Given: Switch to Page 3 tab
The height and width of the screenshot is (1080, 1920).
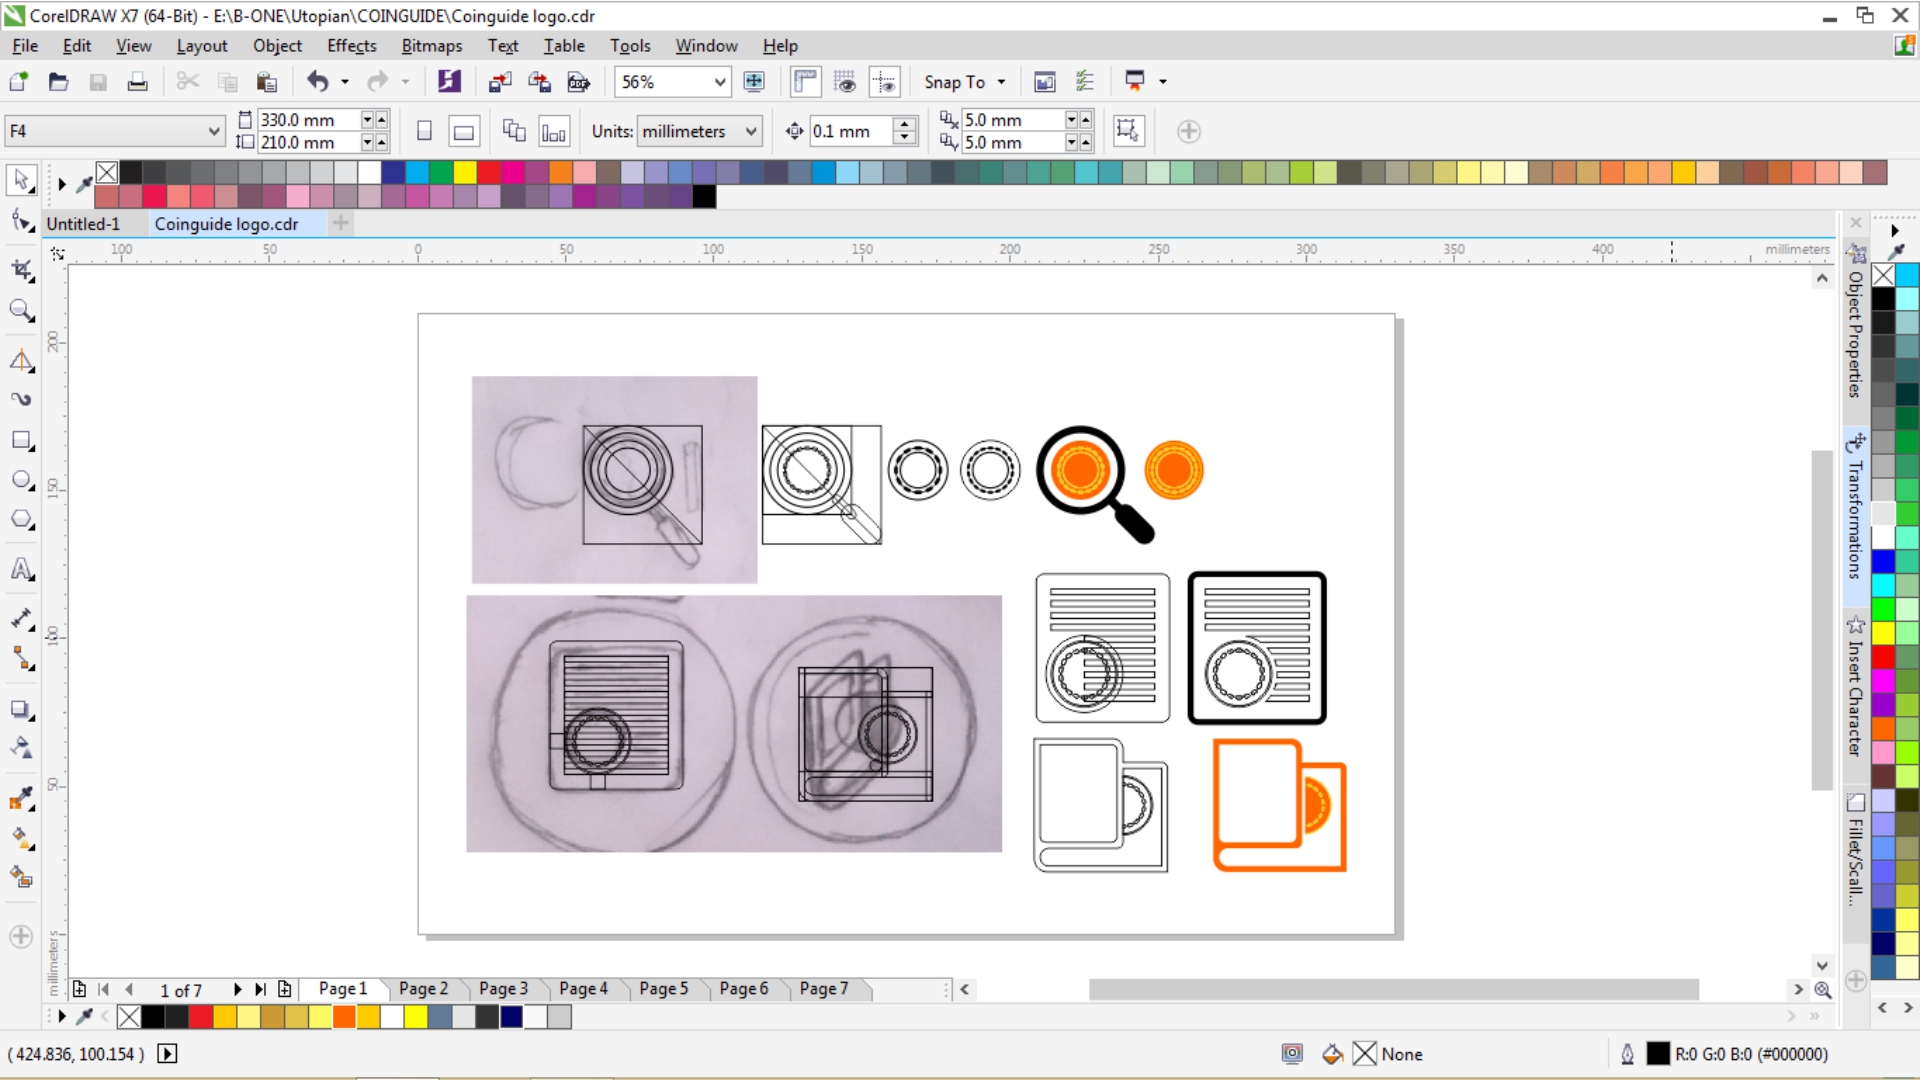Looking at the screenshot, I should click(x=503, y=989).
